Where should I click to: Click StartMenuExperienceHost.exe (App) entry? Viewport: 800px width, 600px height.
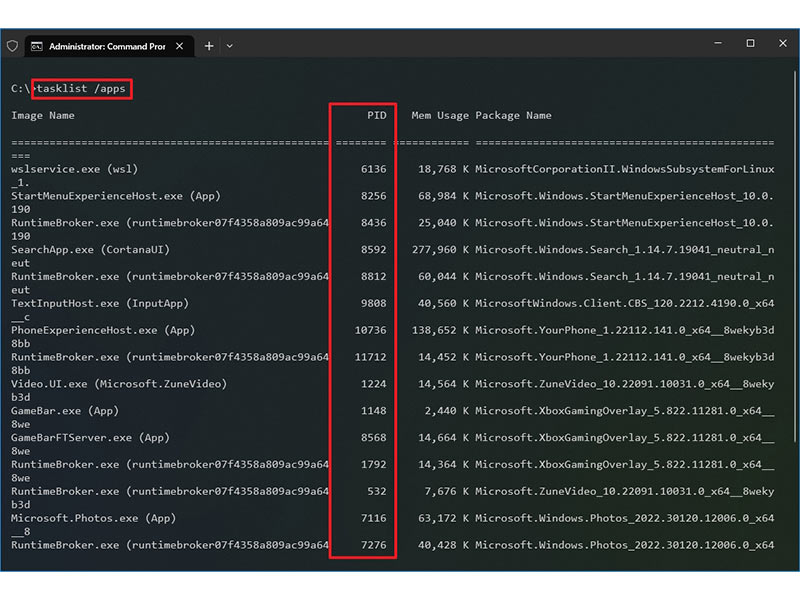click(x=116, y=196)
